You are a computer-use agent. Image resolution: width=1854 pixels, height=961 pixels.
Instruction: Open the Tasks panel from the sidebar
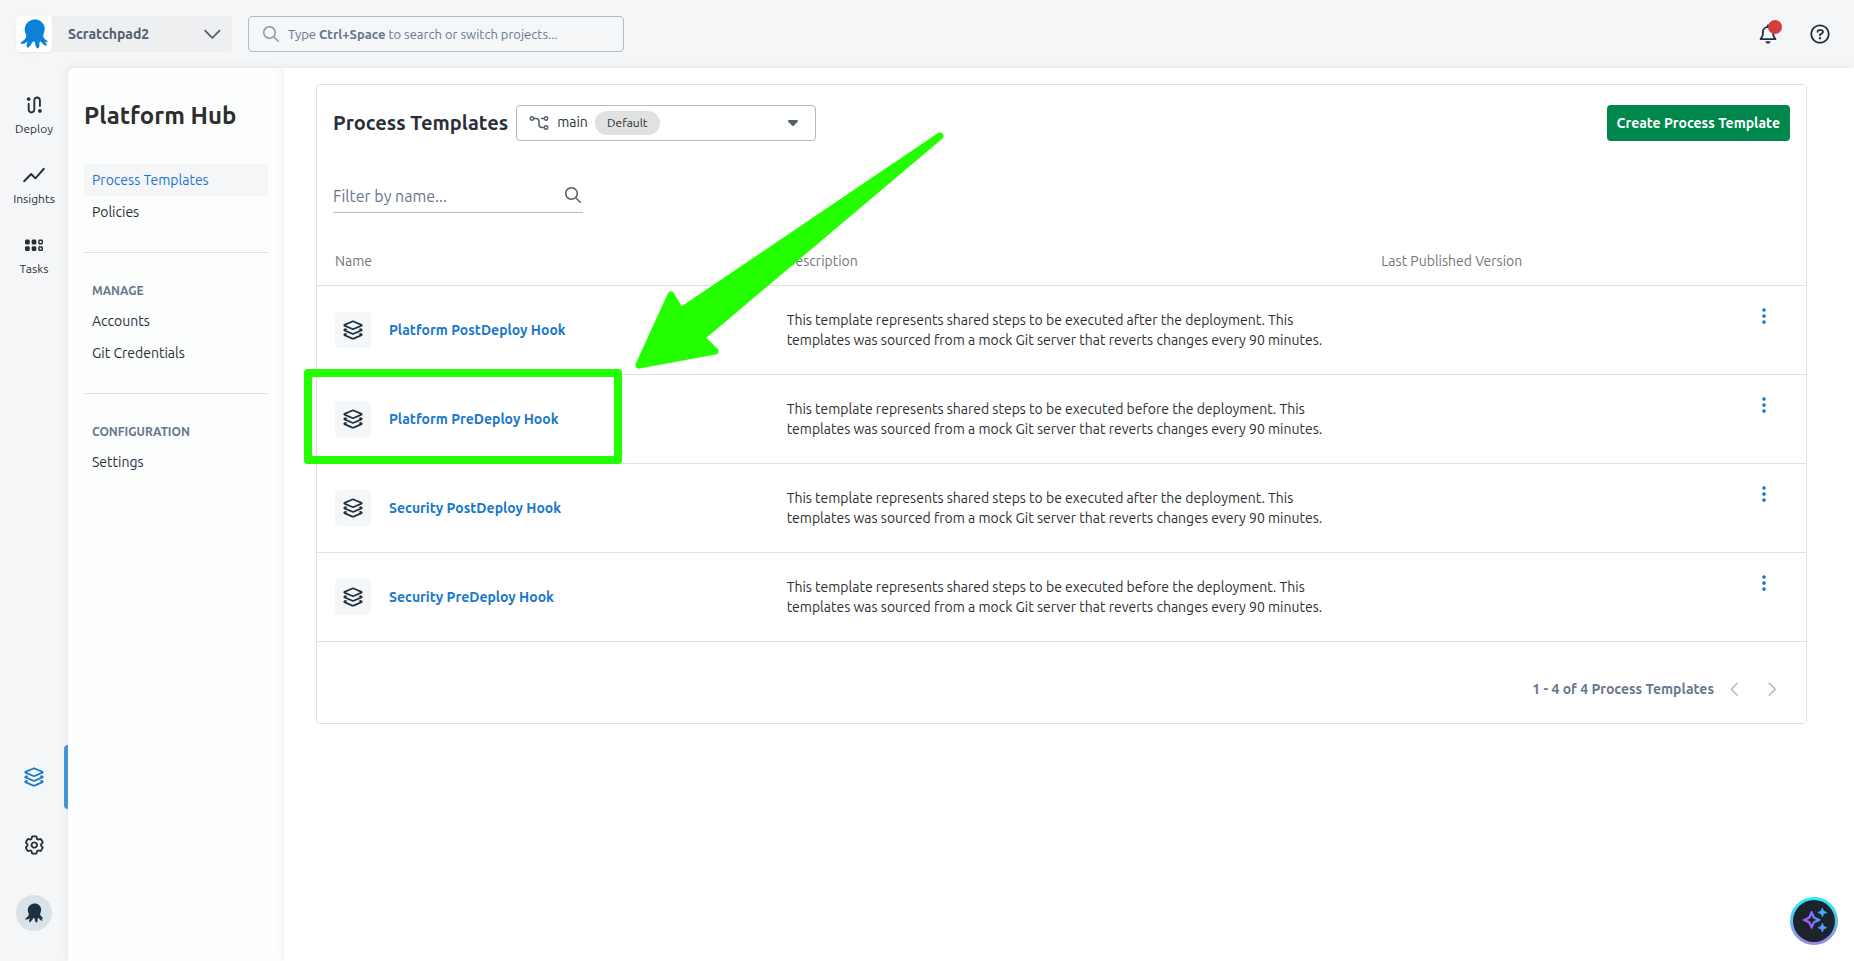pyautogui.click(x=33, y=253)
